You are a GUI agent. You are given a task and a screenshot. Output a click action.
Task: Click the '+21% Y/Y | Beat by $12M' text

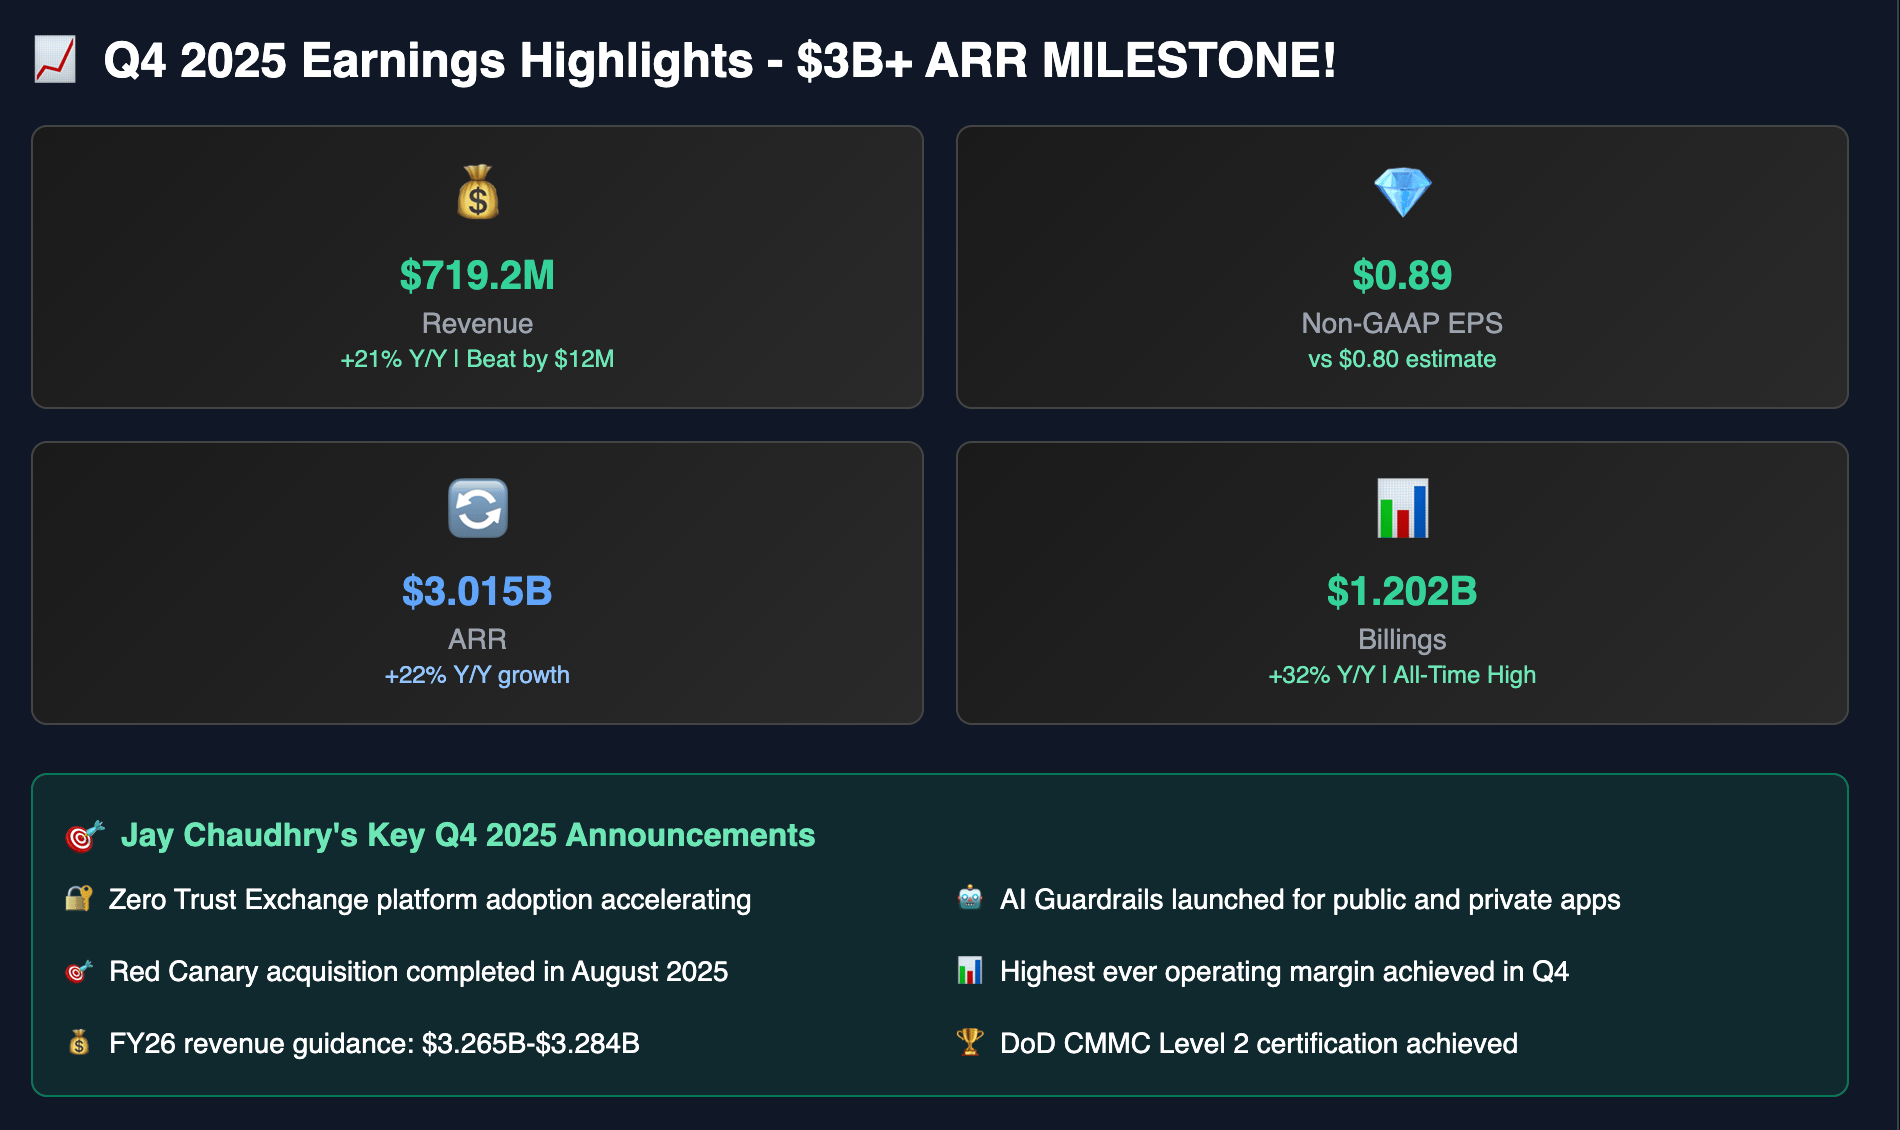pos(477,359)
